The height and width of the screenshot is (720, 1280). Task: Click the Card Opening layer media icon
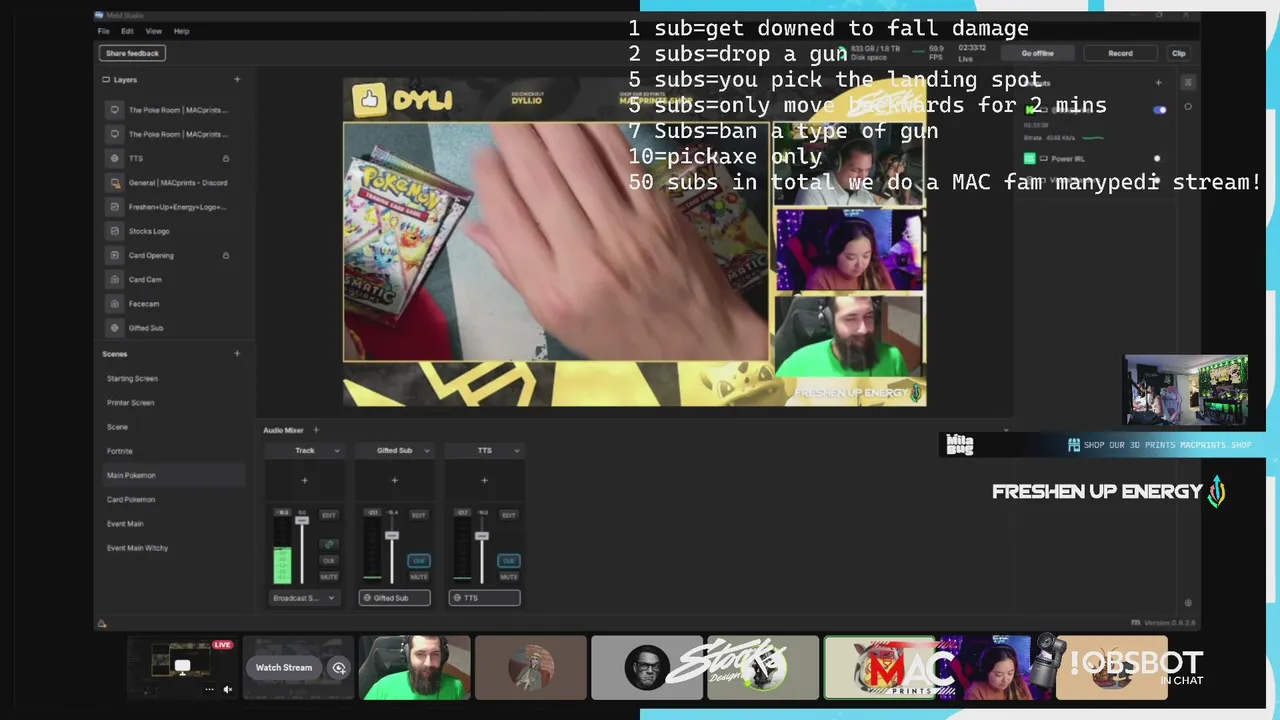pos(115,255)
